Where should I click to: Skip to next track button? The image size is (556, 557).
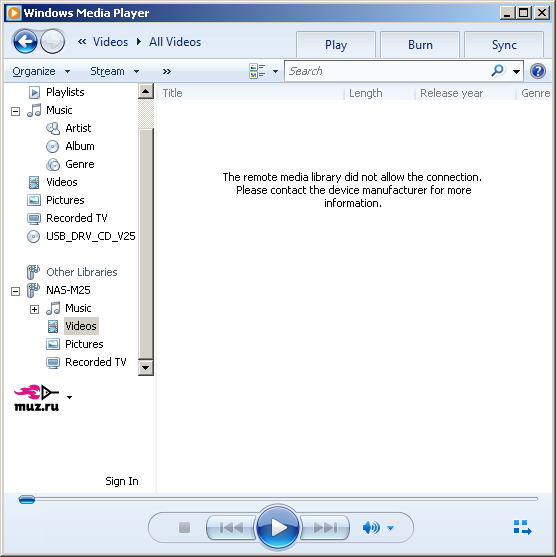point(324,528)
